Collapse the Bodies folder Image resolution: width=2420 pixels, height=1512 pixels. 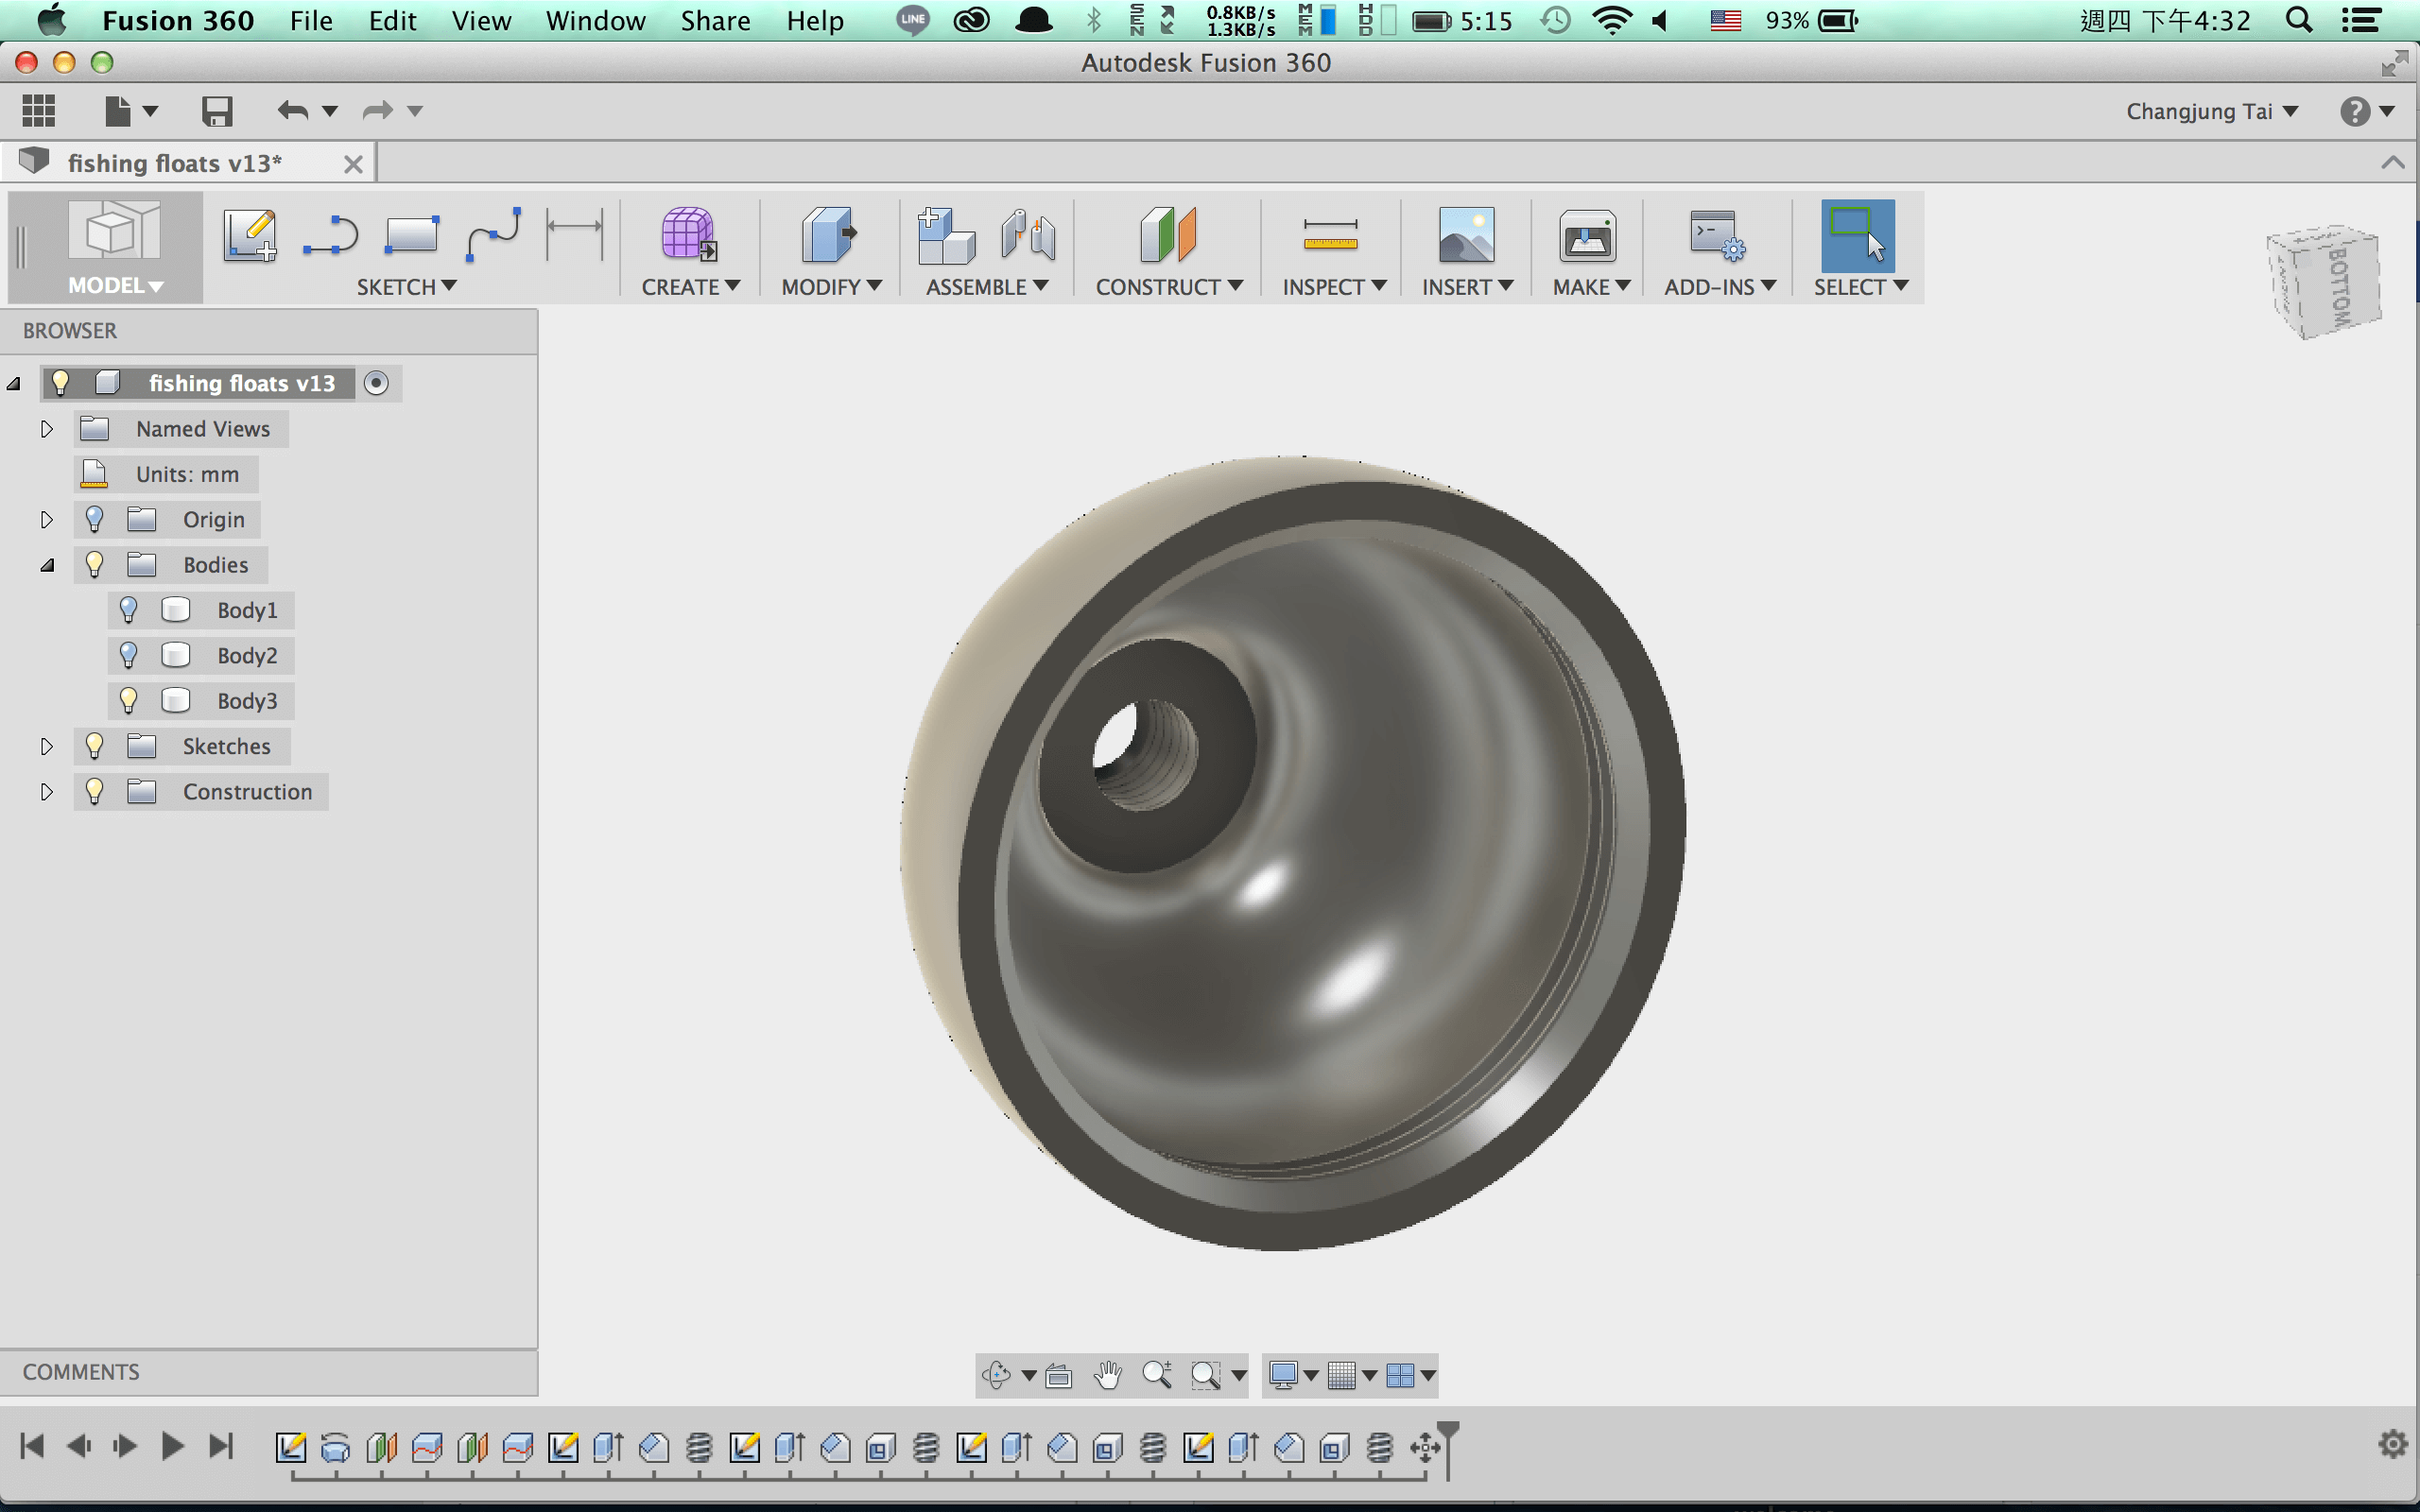46,565
